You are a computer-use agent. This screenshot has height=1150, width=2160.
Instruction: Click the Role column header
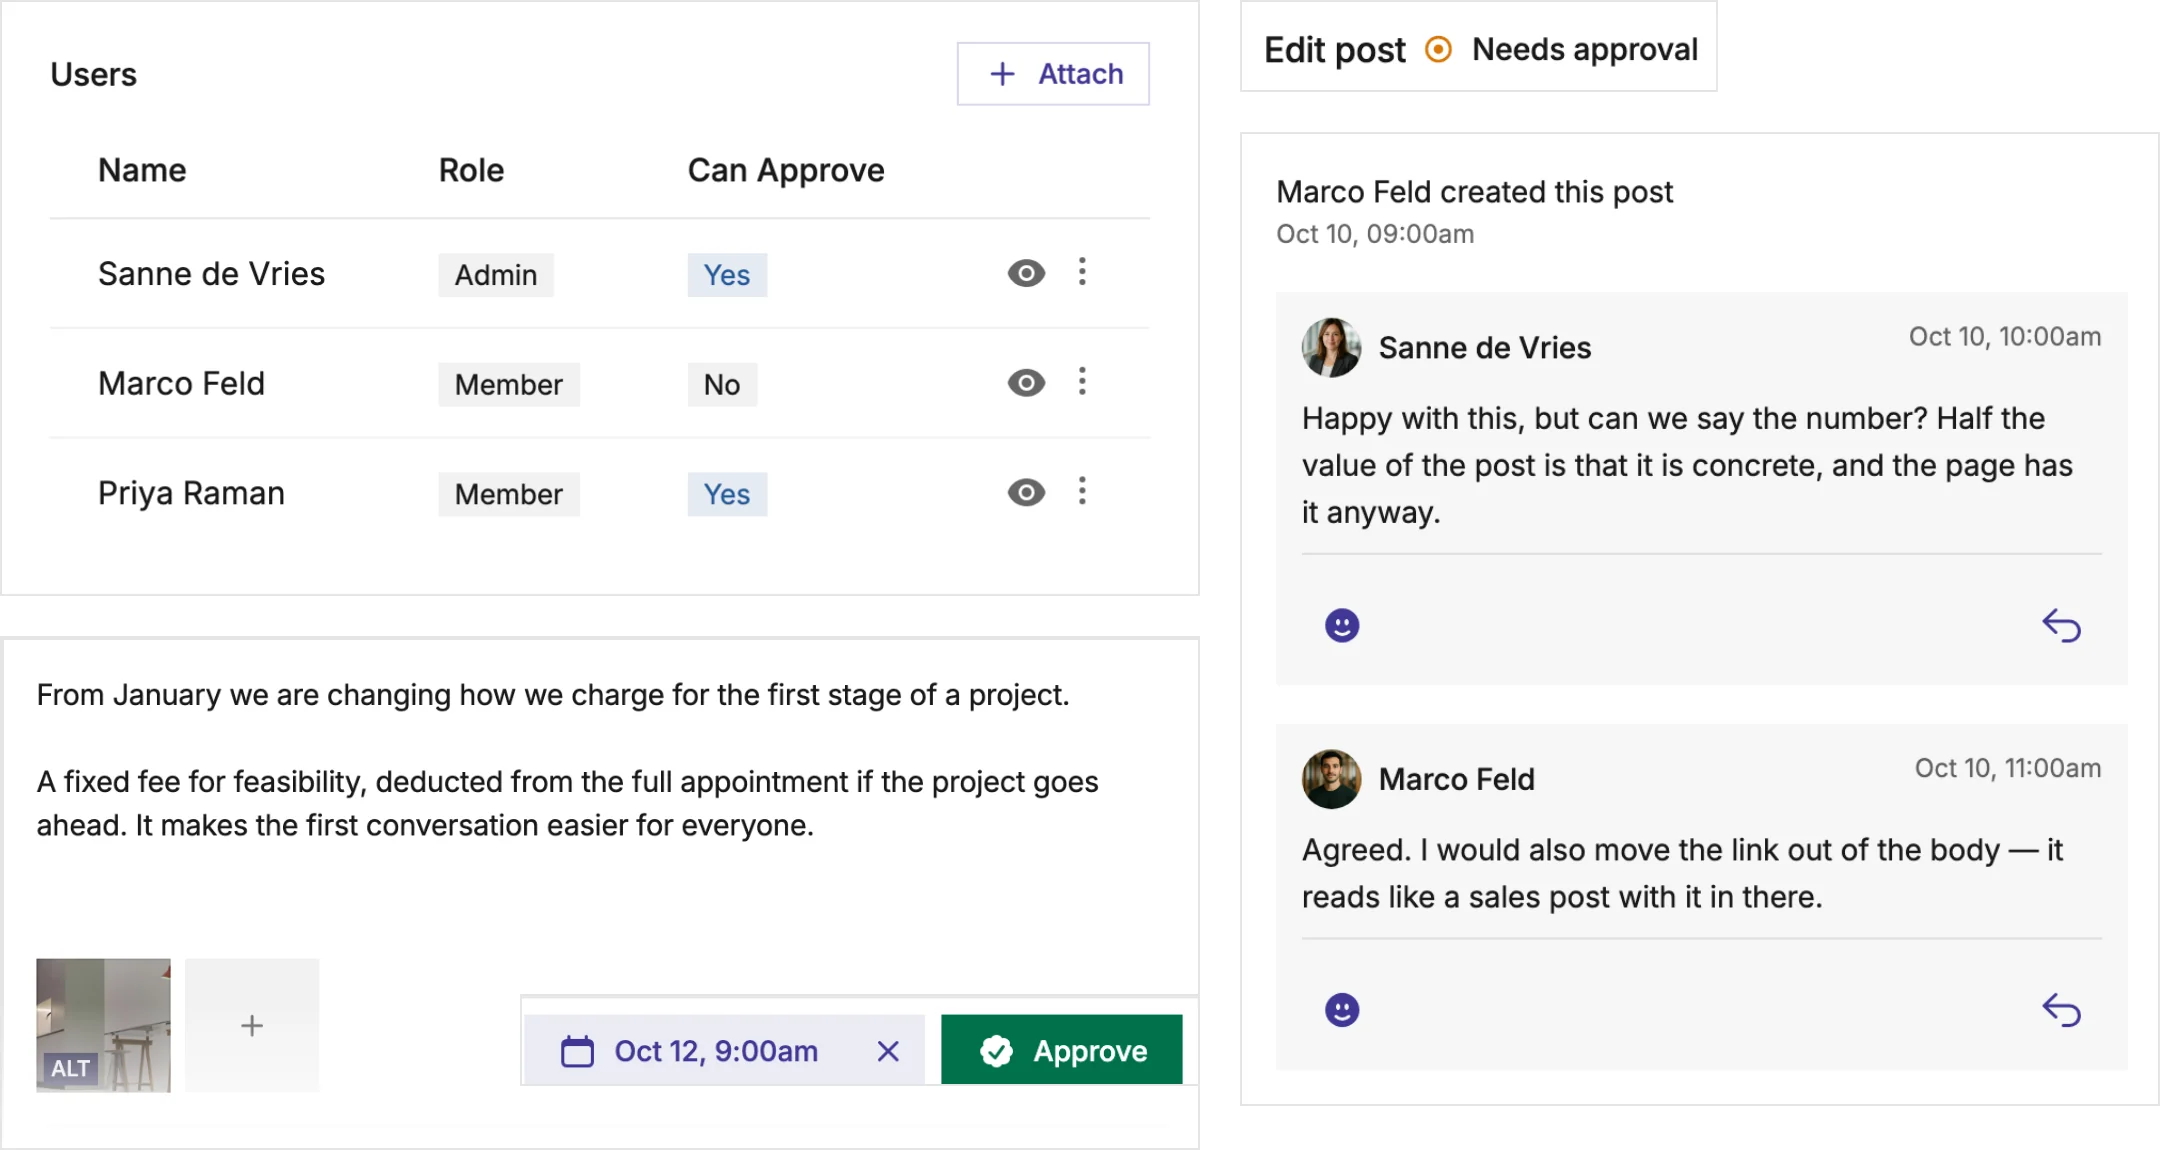(471, 170)
